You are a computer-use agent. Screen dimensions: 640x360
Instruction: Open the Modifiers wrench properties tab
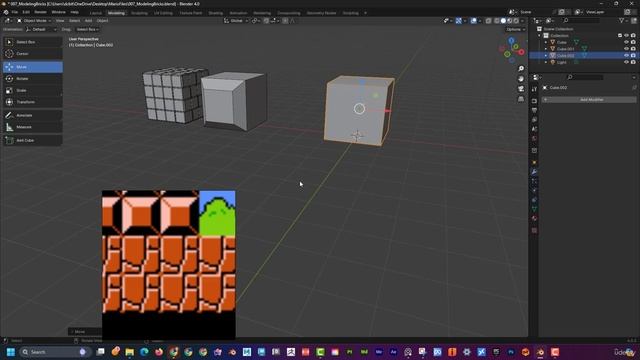pyautogui.click(x=534, y=172)
